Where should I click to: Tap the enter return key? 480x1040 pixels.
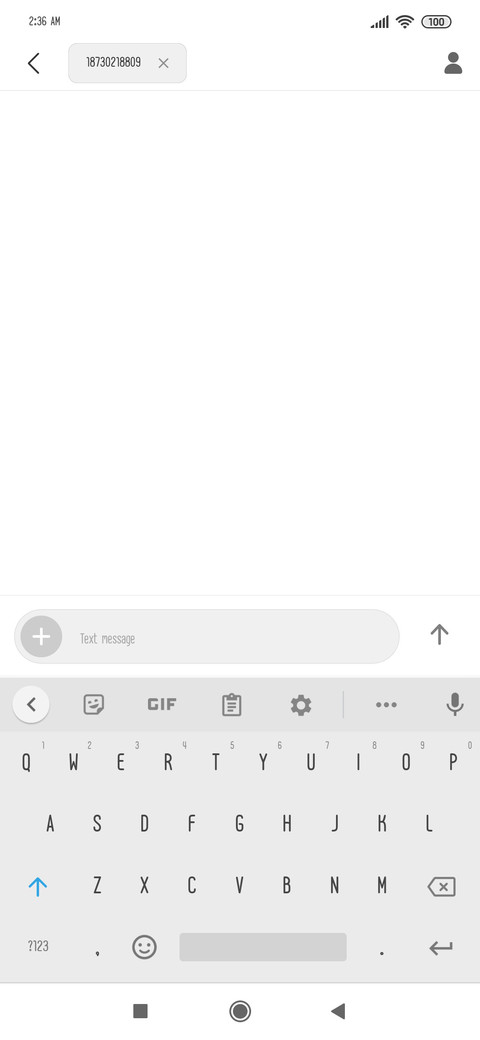point(441,948)
